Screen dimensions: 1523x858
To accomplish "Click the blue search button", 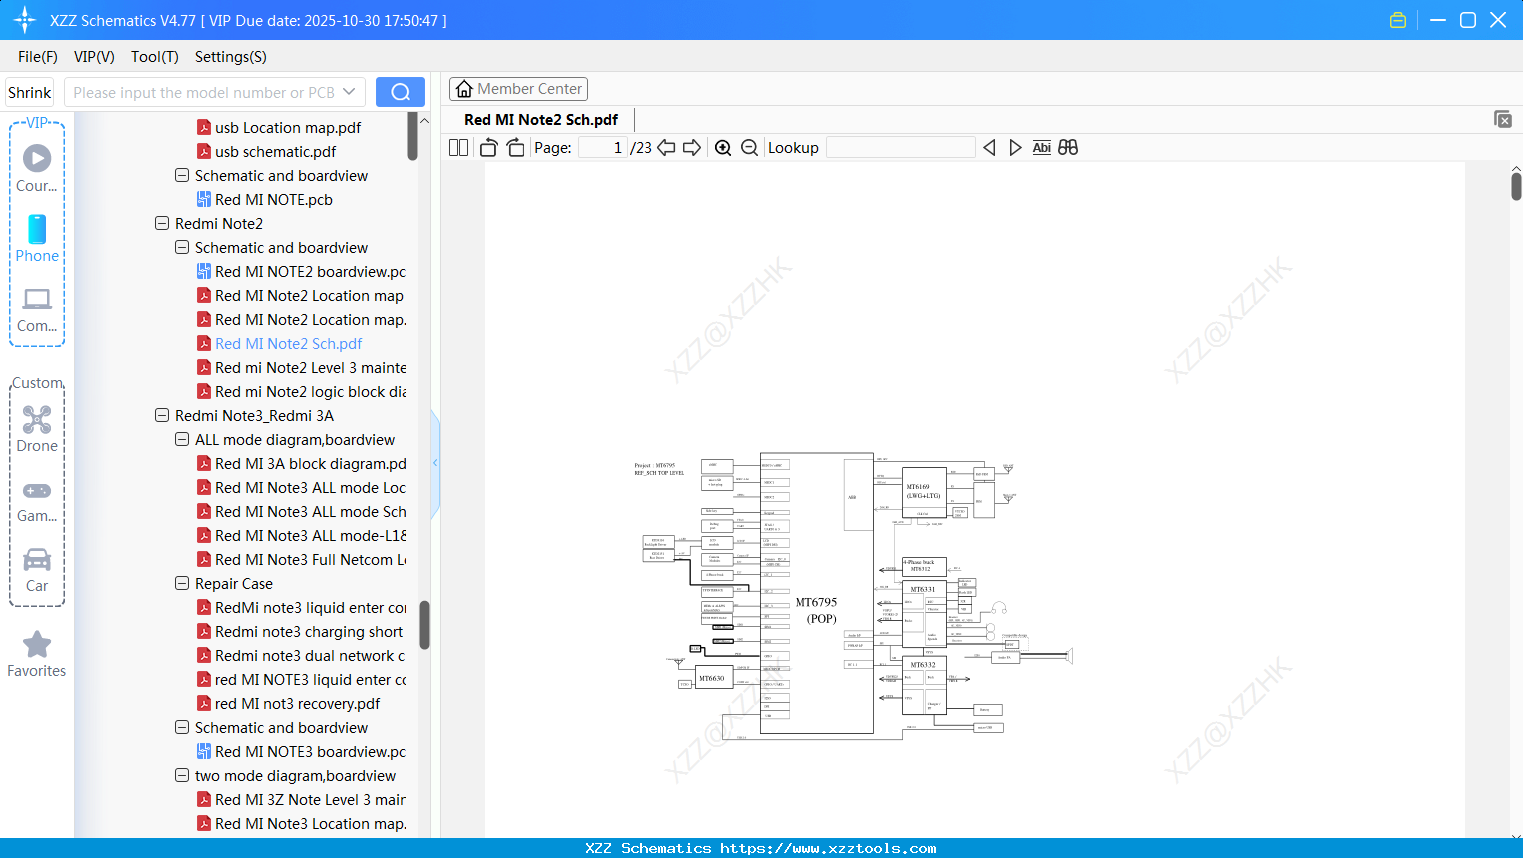I will (400, 92).
